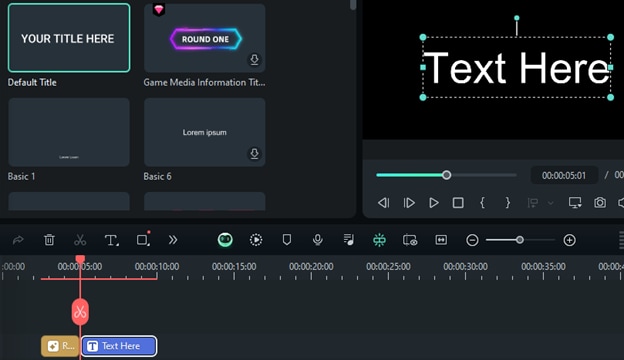Toggle the green auto ripple icon
Screen dimensions: 624x360
pos(379,240)
